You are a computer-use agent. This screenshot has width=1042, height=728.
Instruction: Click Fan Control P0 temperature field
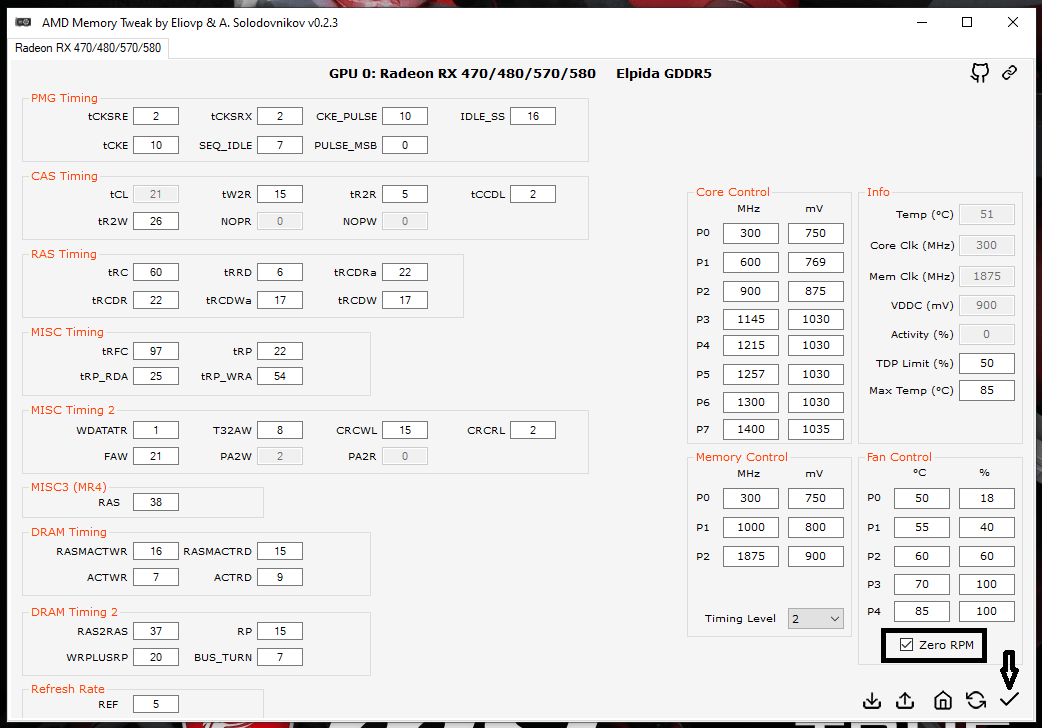(922, 498)
